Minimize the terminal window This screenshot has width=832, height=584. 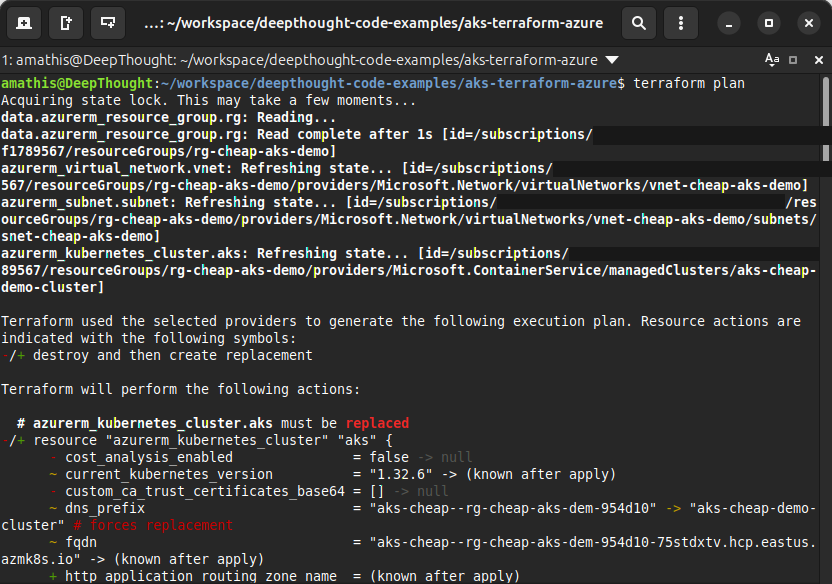[729, 24]
